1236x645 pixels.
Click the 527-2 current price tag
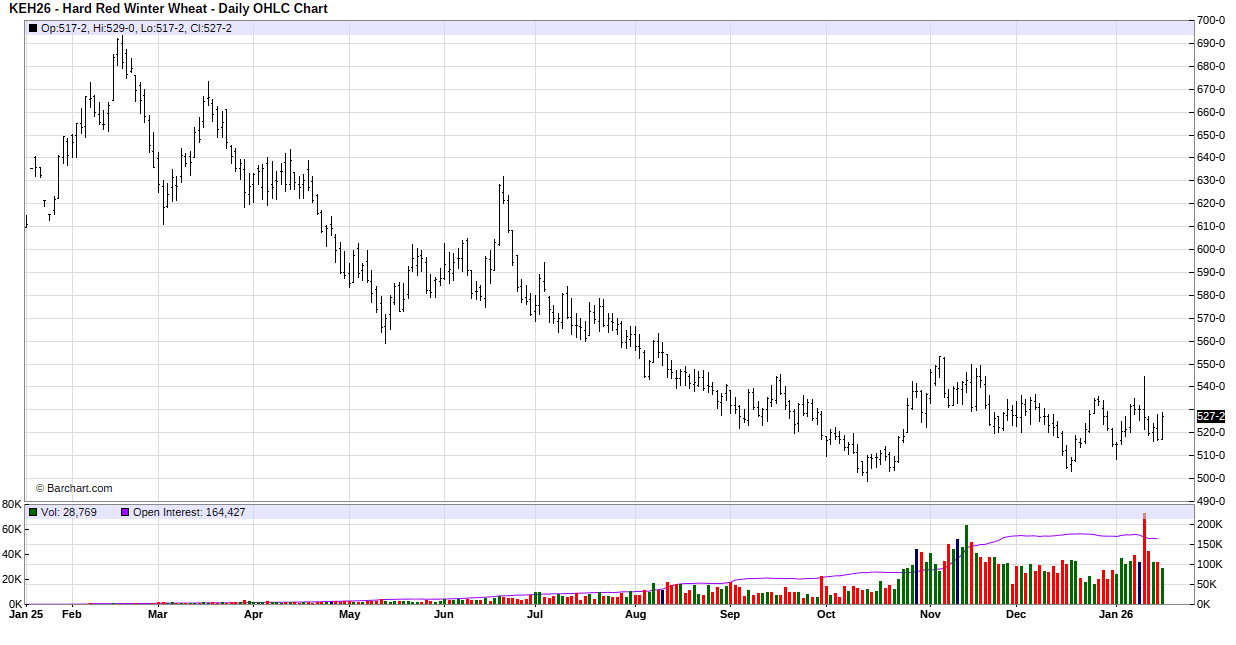1211,416
